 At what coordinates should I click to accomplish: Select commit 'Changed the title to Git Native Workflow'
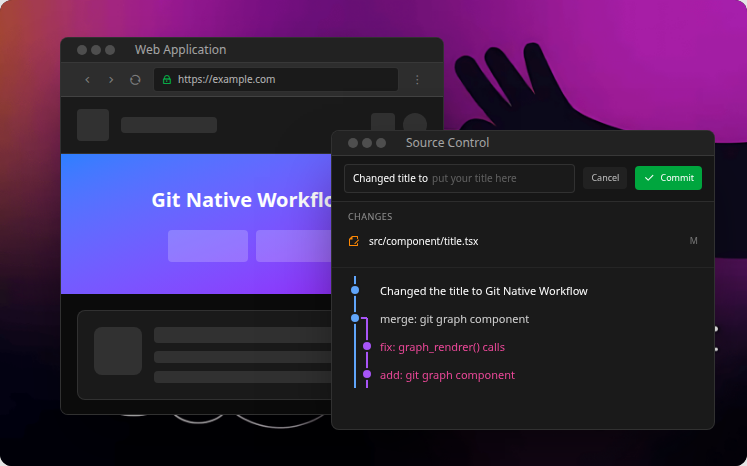pos(484,291)
